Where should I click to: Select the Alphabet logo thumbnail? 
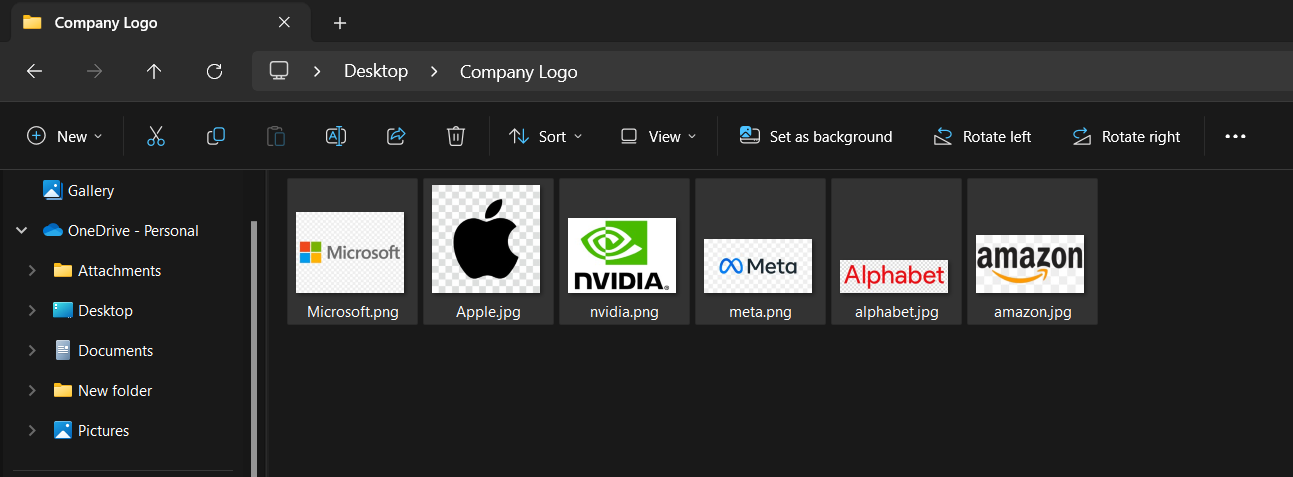pyautogui.click(x=894, y=276)
